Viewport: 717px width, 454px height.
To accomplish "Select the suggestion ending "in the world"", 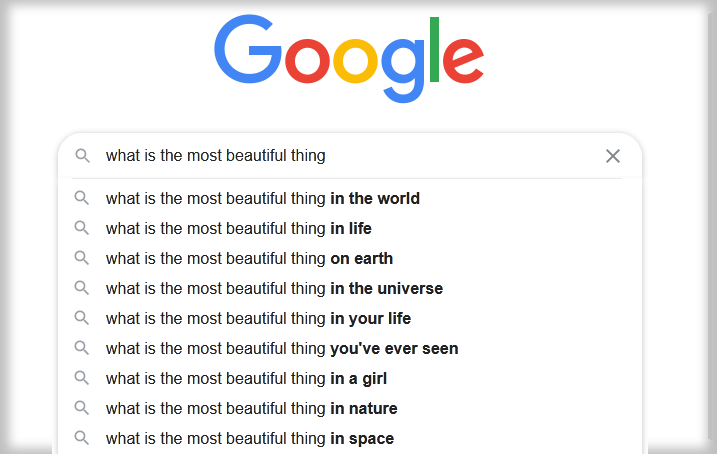I will [350, 198].
